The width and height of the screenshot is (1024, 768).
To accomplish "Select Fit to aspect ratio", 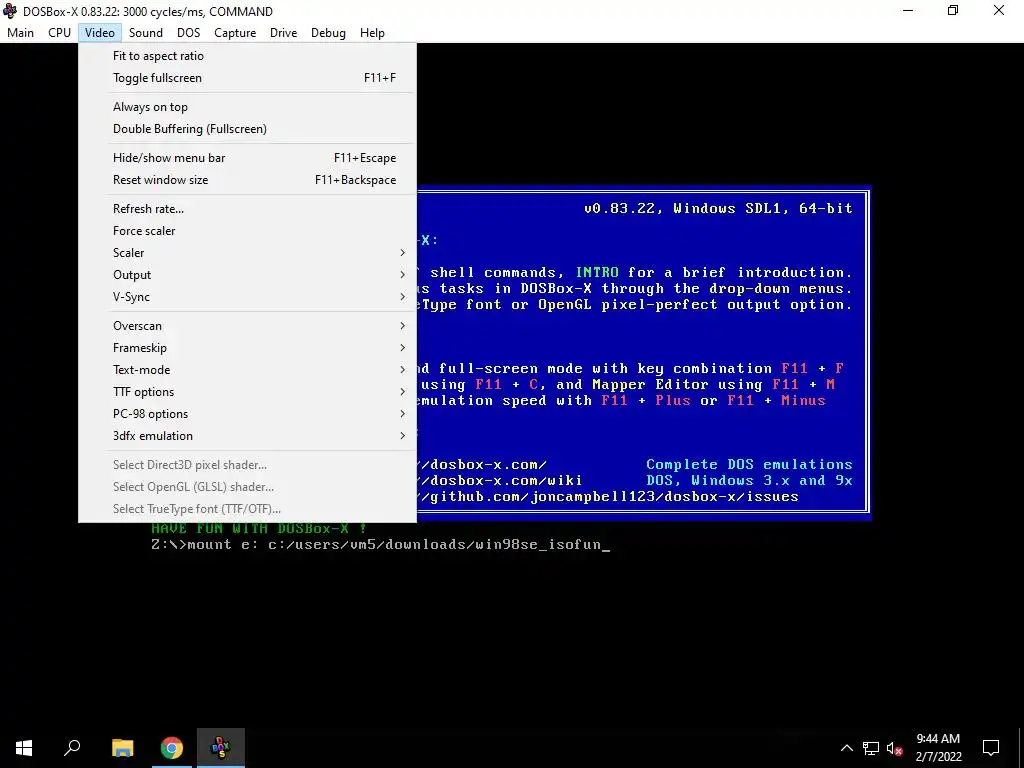I will coord(247,56).
